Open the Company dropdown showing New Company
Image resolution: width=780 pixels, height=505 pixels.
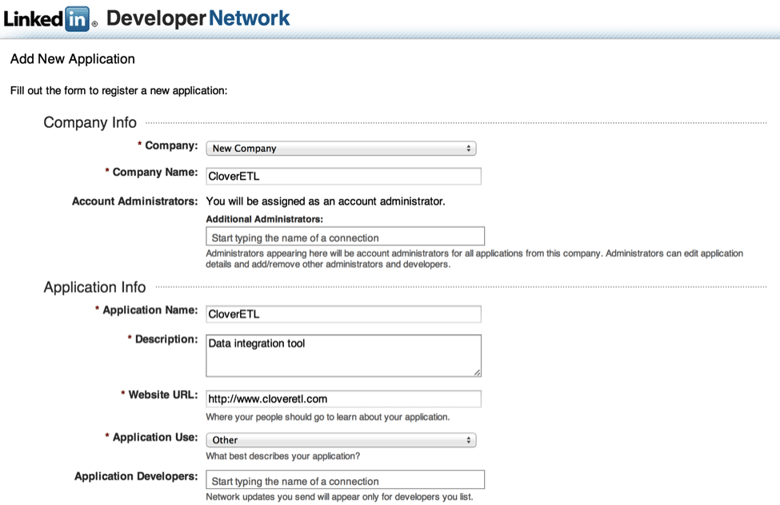pyautogui.click(x=341, y=148)
